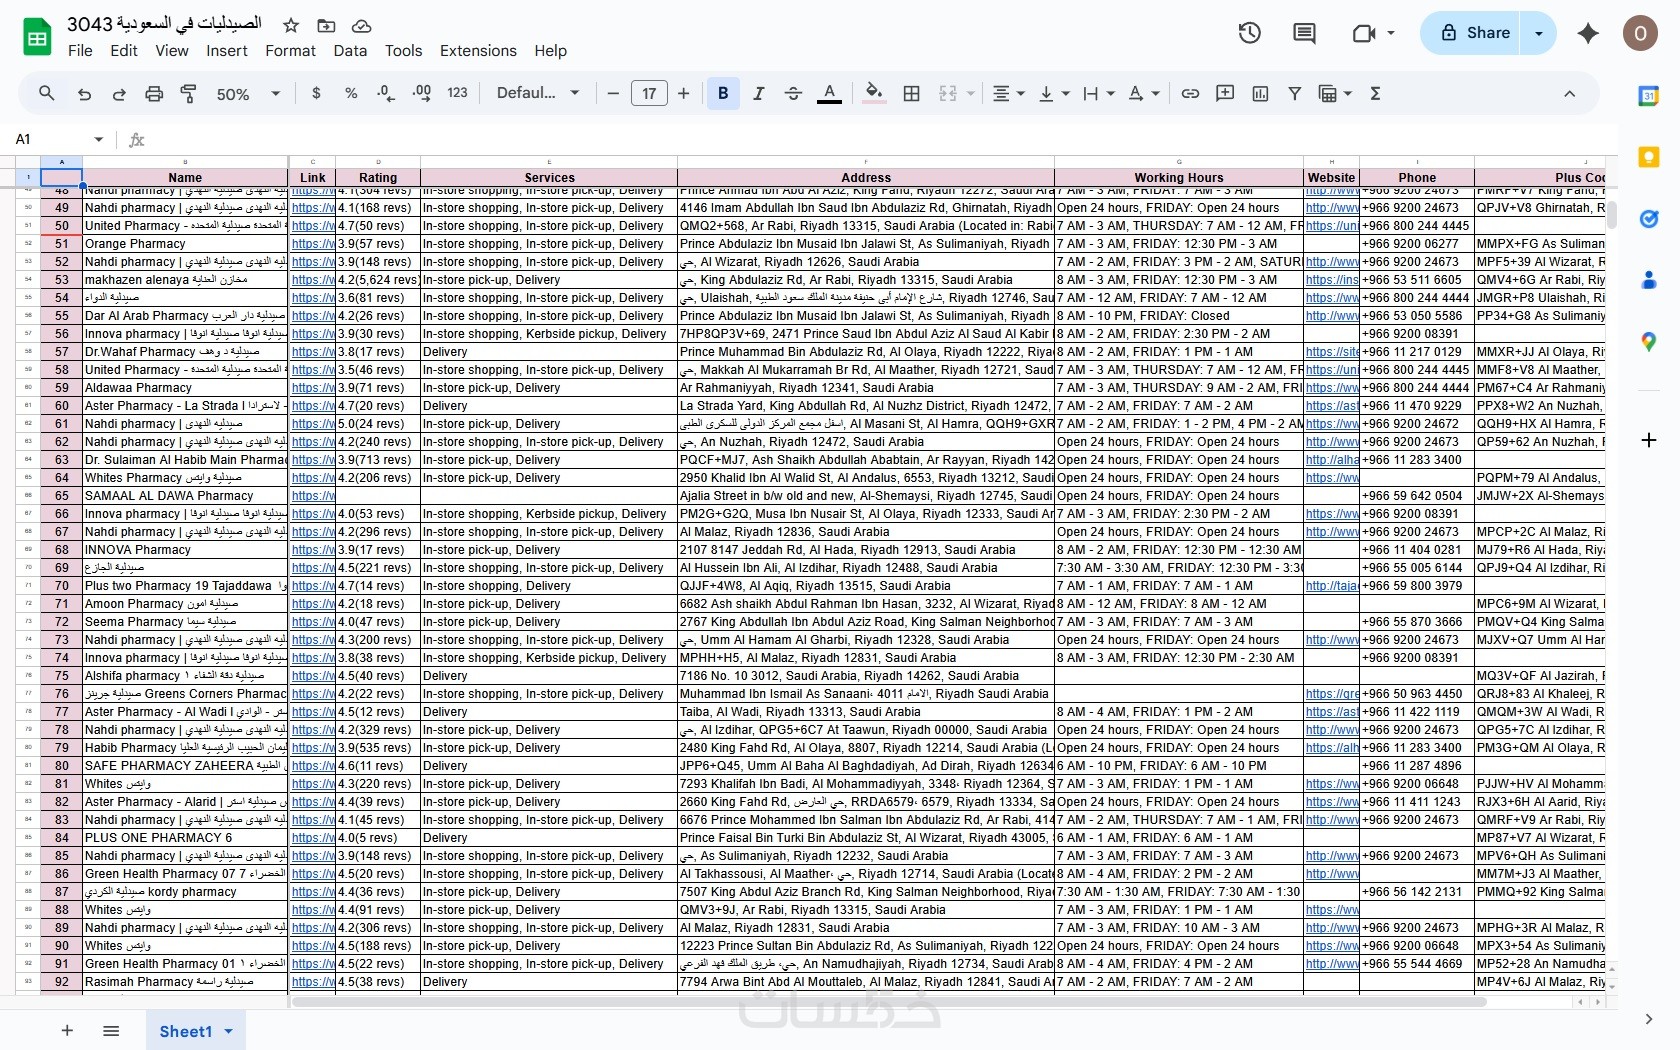Open the comments panel
The height and width of the screenshot is (1050, 1680).
click(1304, 33)
